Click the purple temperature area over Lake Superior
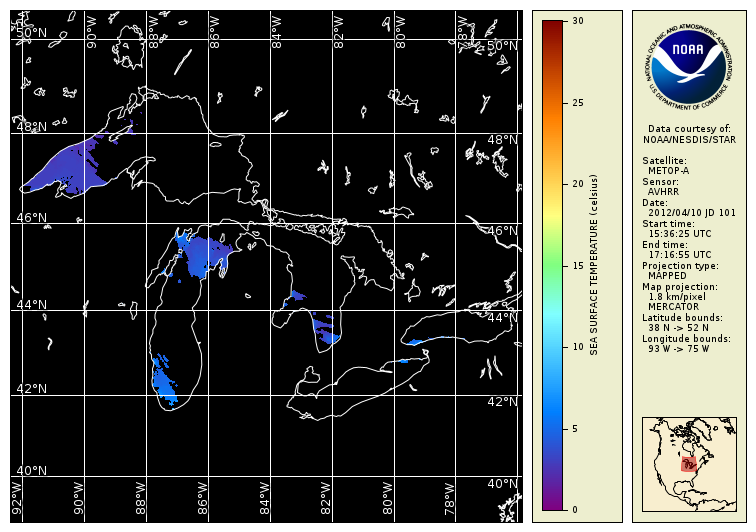756x532 pixels. [x=68, y=169]
